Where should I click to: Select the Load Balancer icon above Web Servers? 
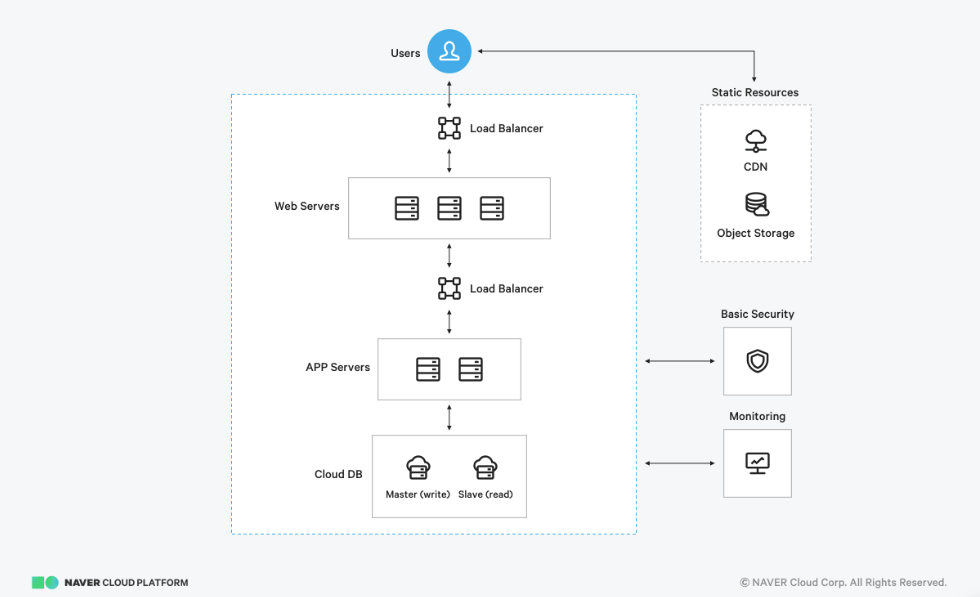coord(449,128)
